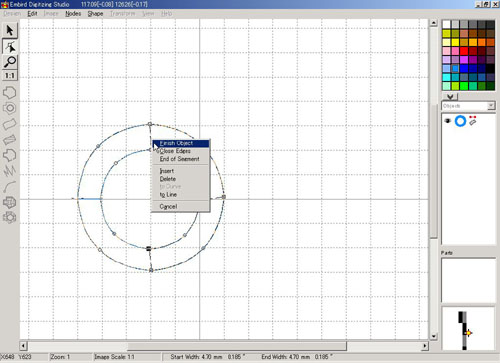Click the top node of the outer circle

[150, 124]
